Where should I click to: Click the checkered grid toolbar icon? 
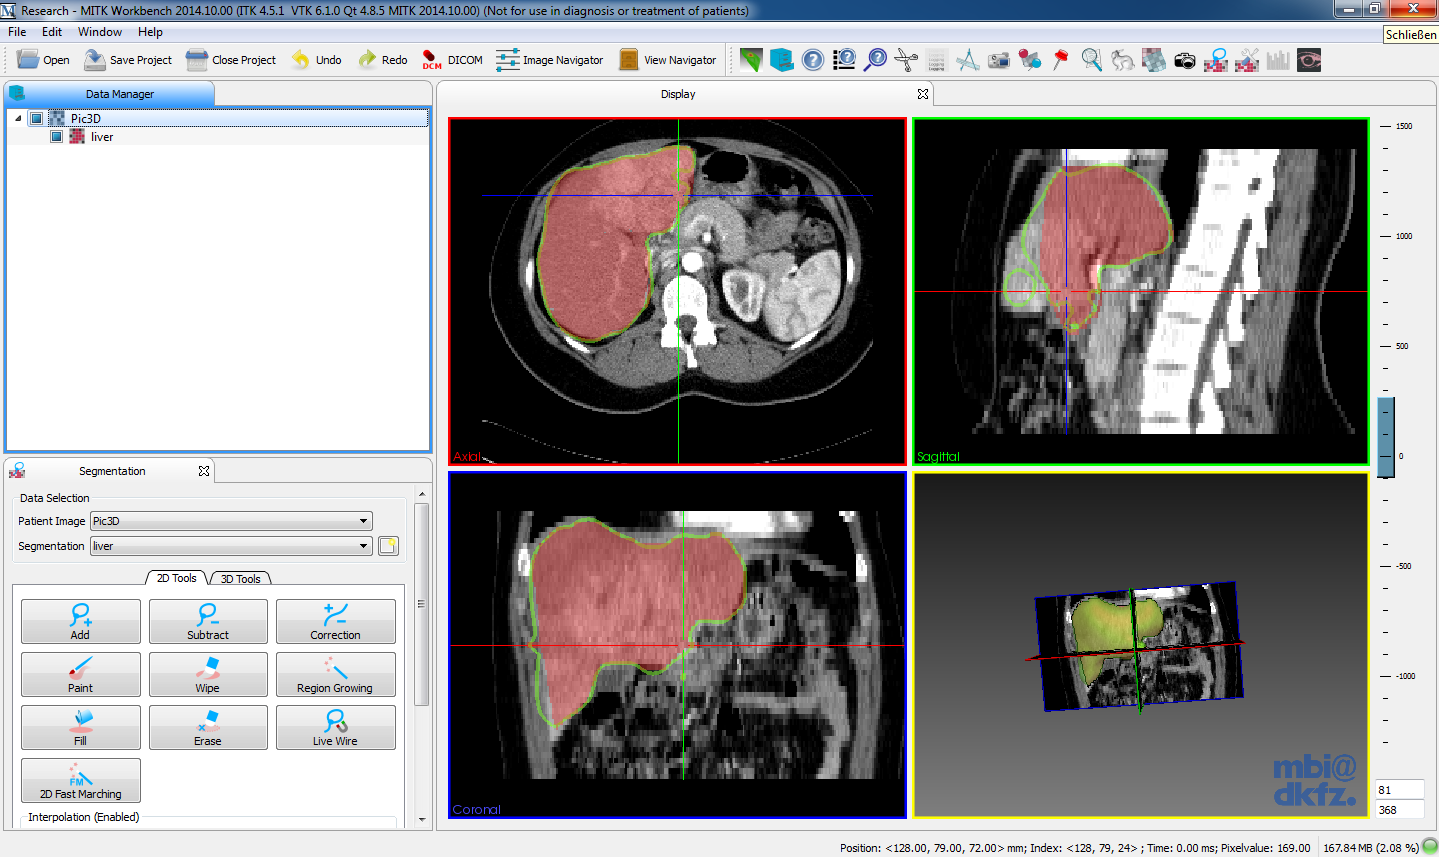1154,60
